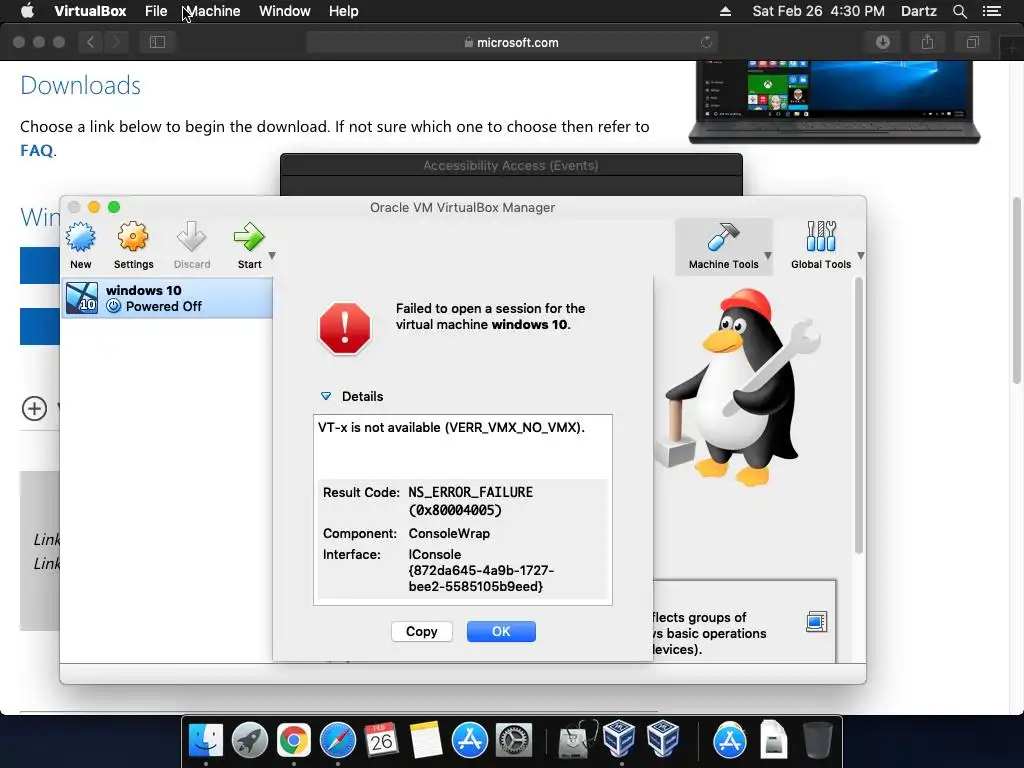Select Global Tools icon

821,236
